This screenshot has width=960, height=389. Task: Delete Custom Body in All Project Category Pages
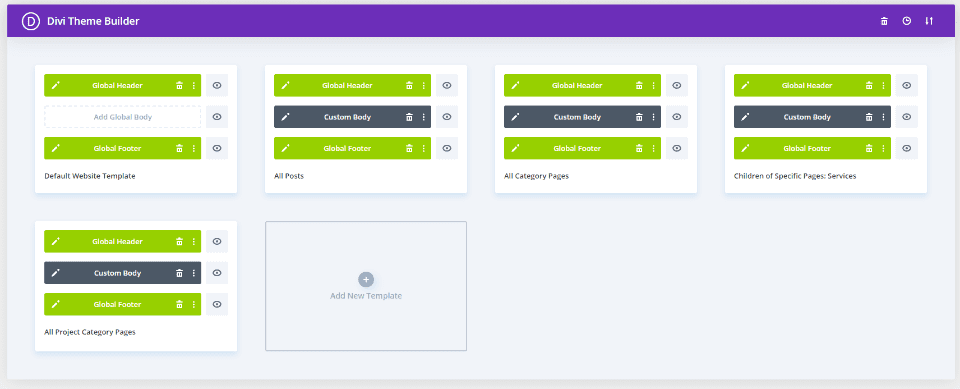click(x=179, y=273)
